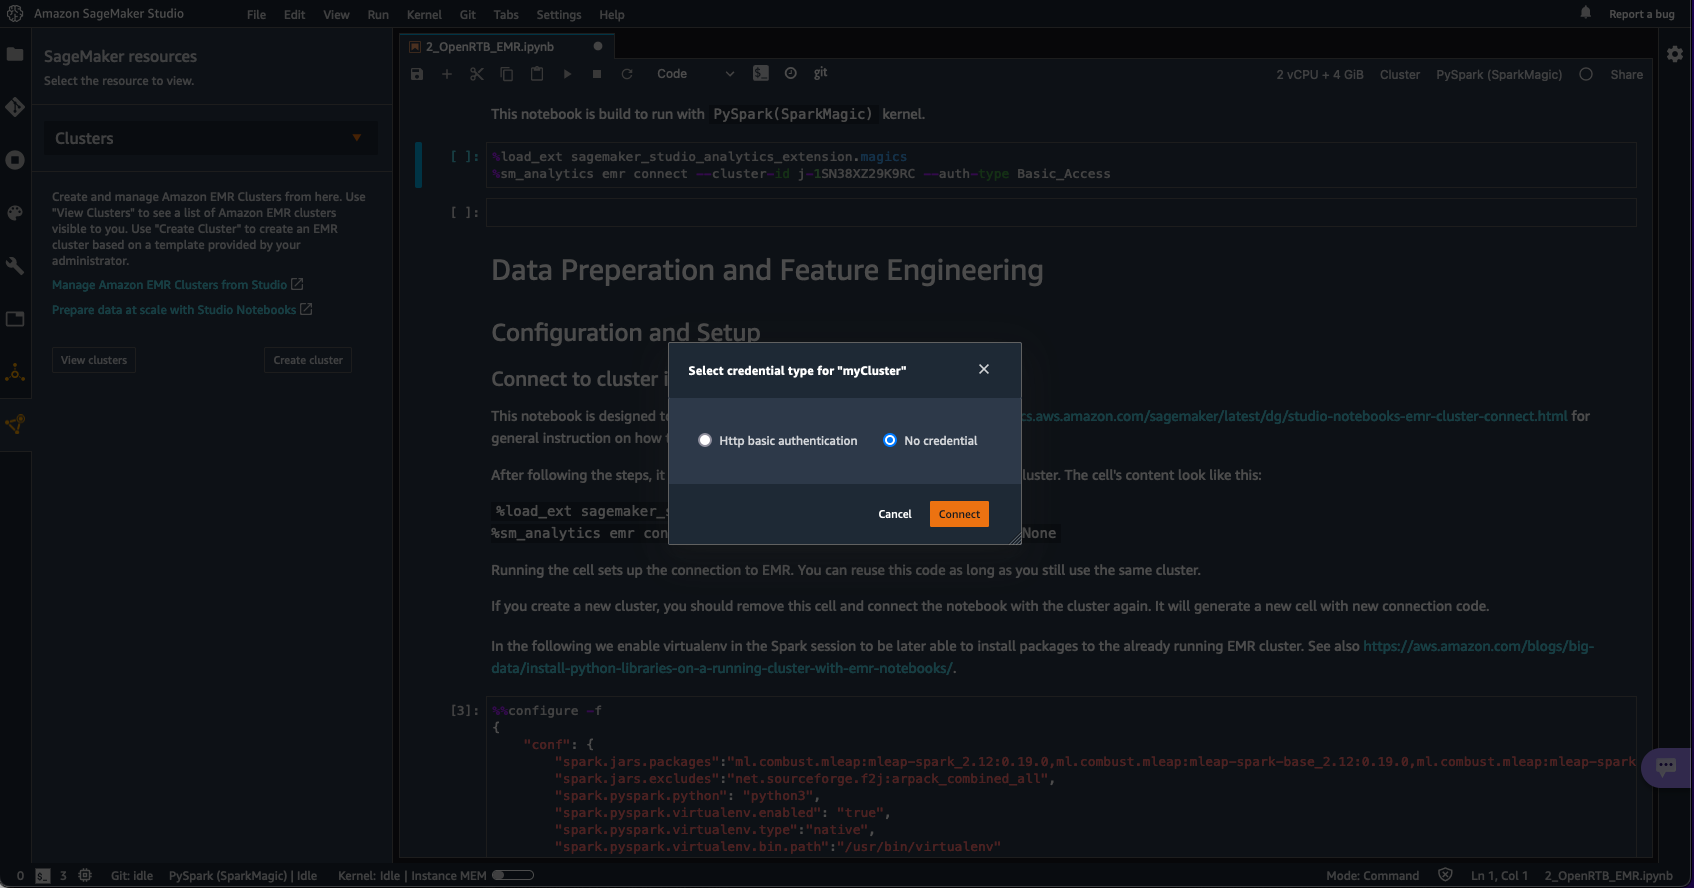Viewport: 1694px width, 888px height.
Task: Click the terminal icon in status bar
Action: click(x=43, y=876)
